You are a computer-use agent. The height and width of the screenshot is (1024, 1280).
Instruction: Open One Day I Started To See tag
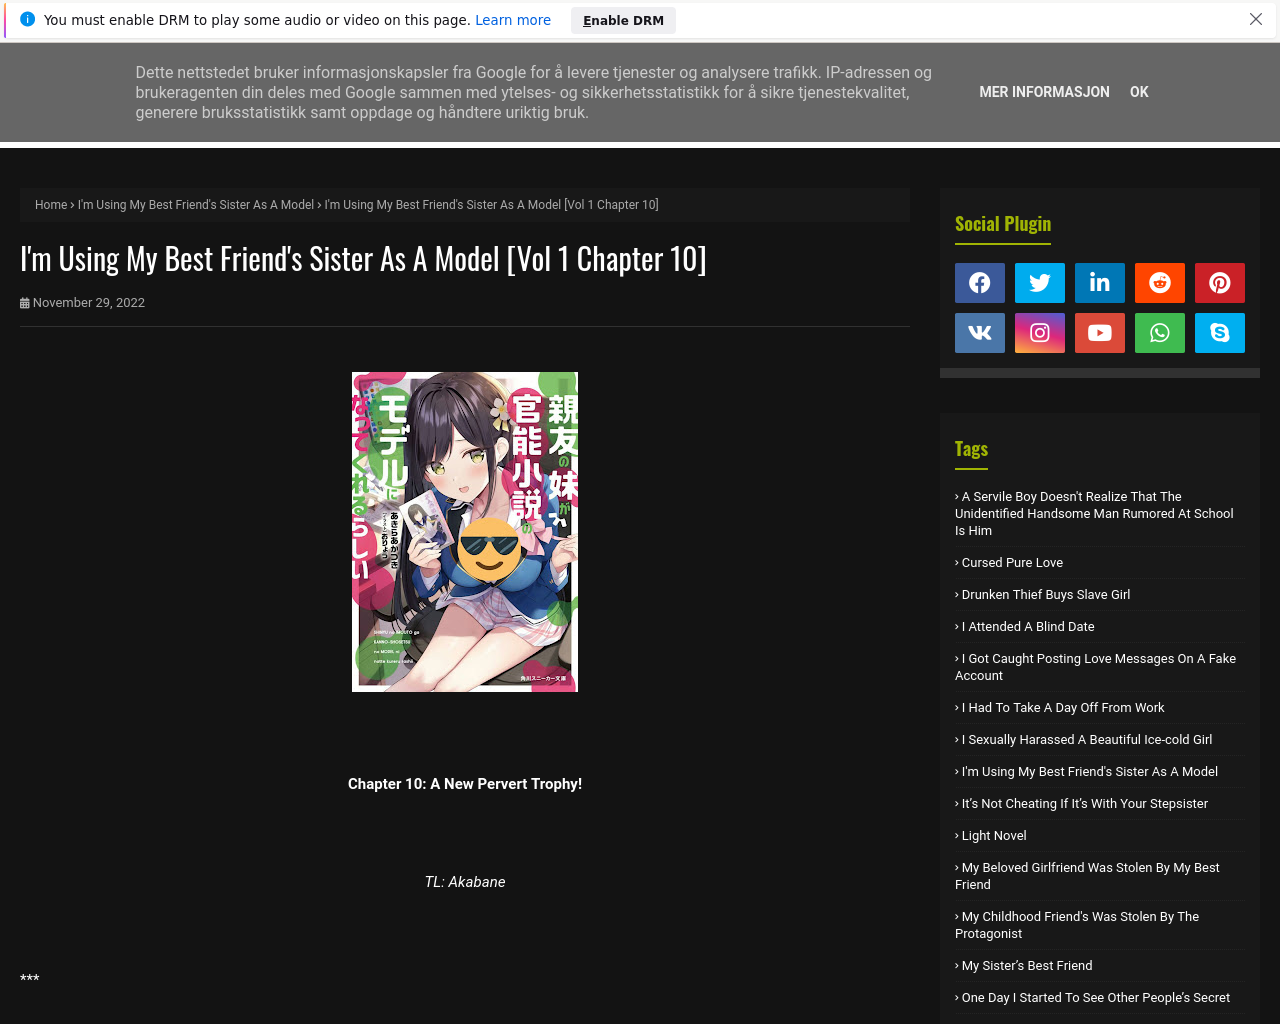[x=1093, y=998]
